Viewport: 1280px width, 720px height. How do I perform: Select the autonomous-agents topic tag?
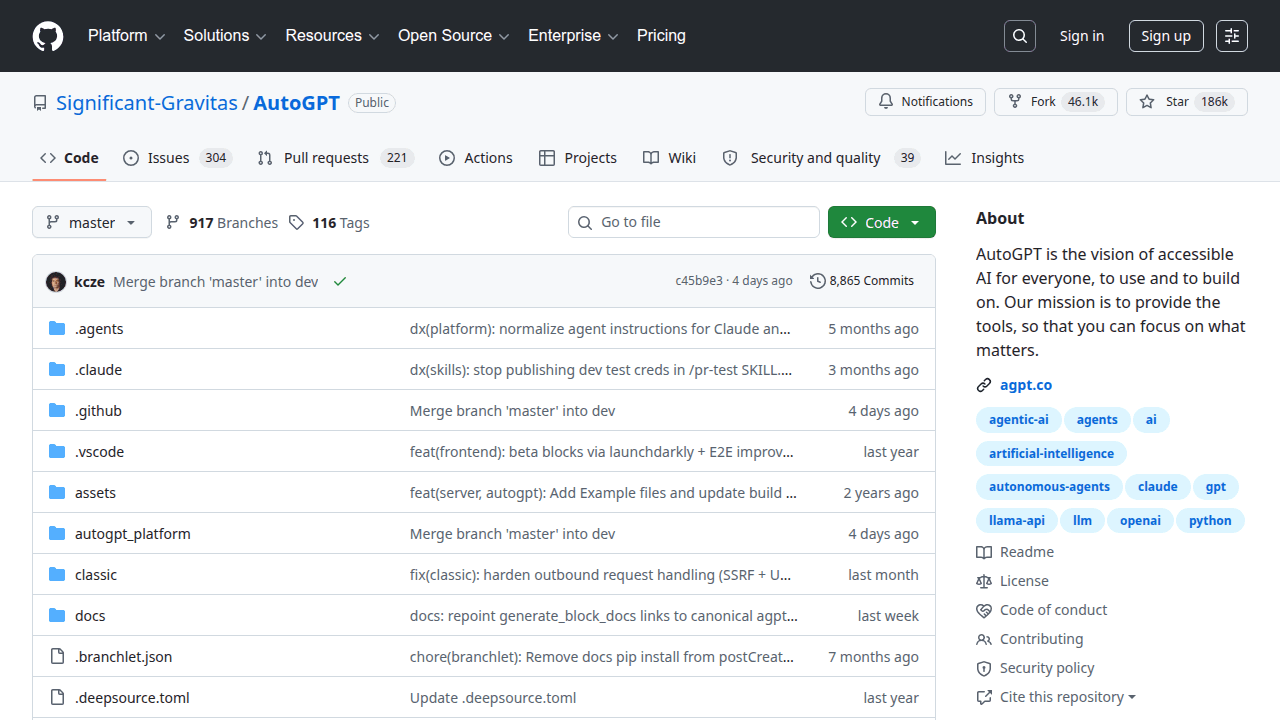tap(1050, 487)
